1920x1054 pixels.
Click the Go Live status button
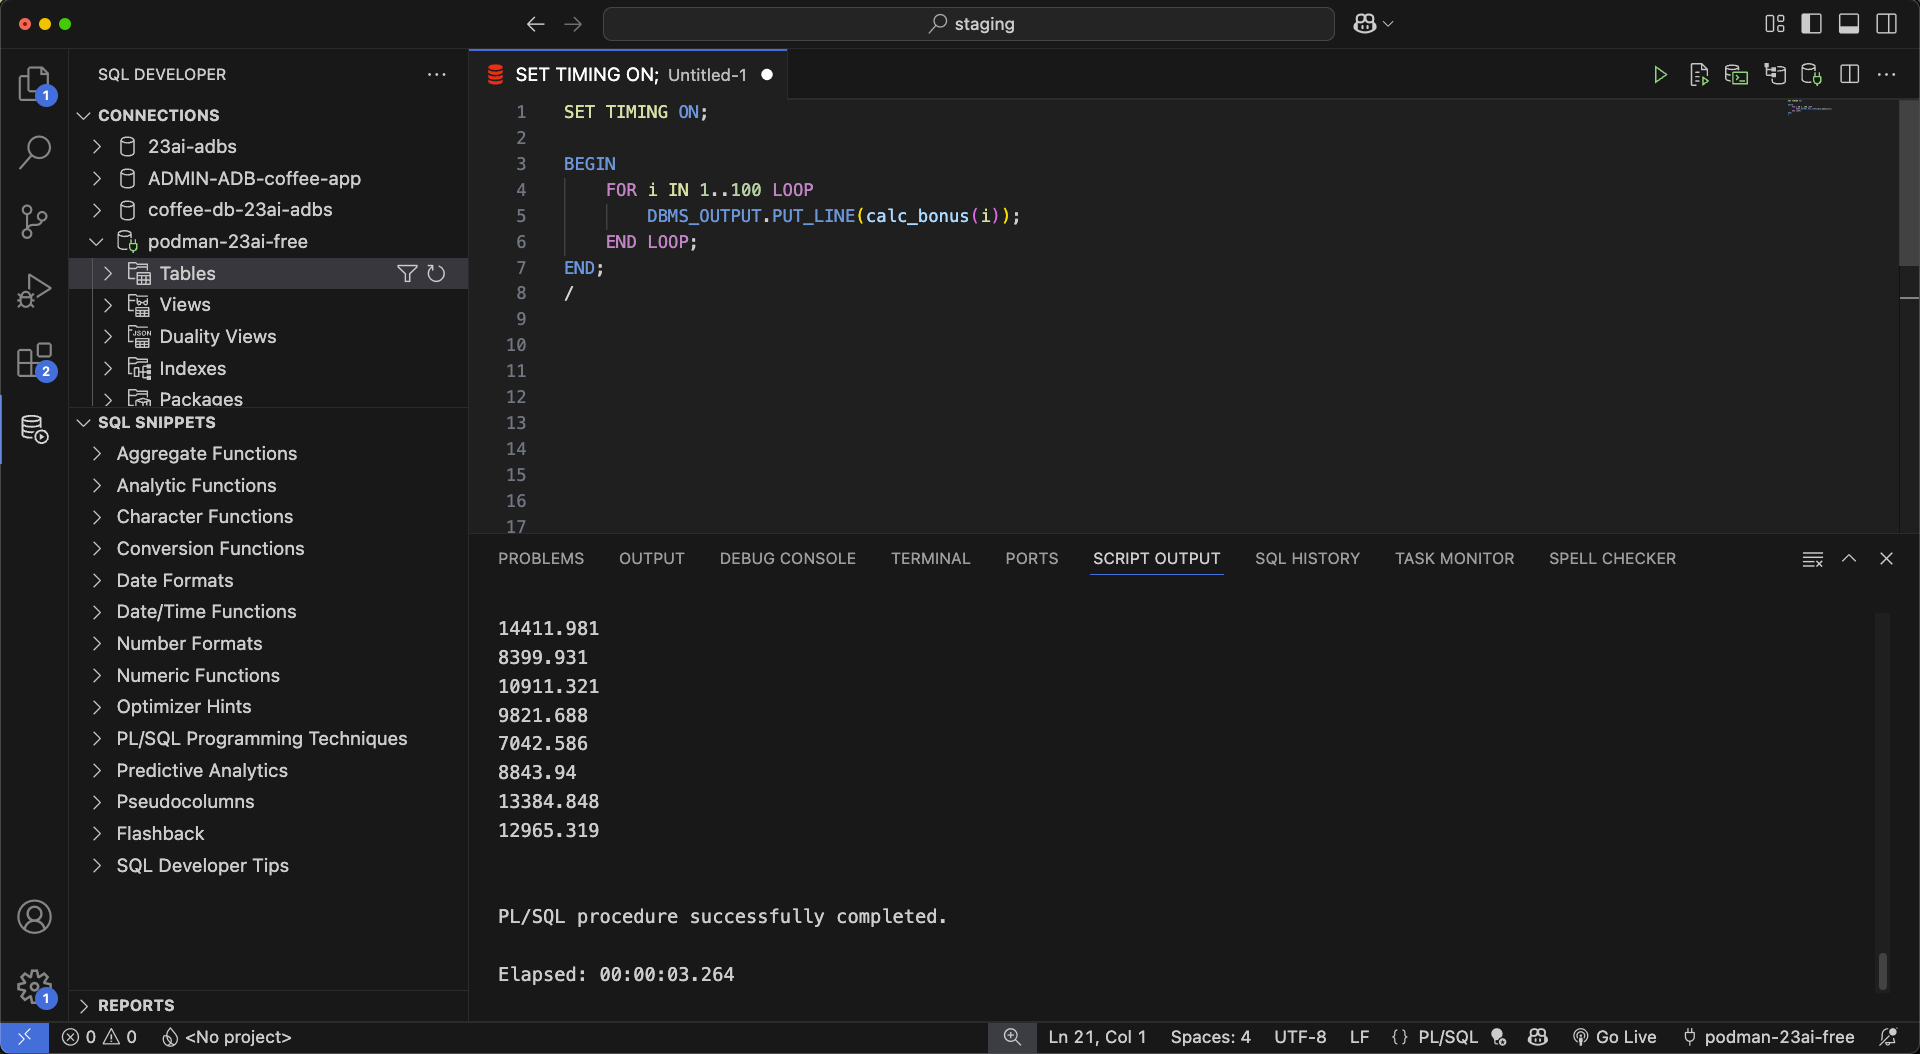[1614, 1037]
